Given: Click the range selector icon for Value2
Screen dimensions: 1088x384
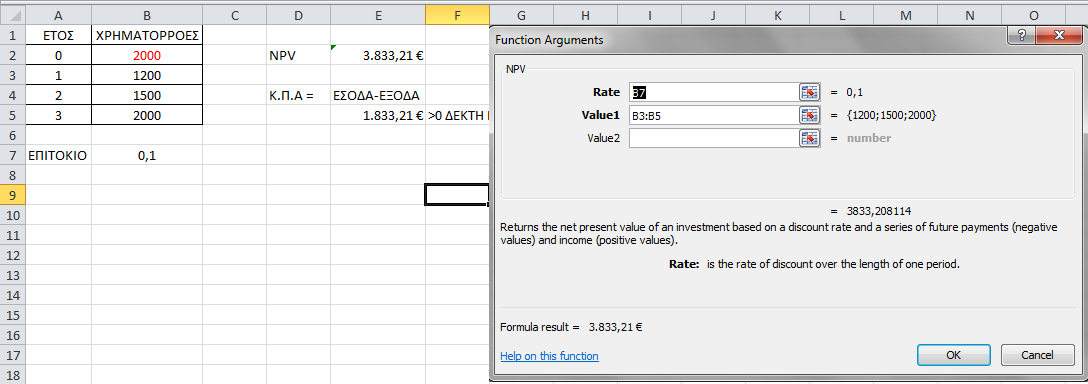Looking at the screenshot, I should (x=810, y=137).
